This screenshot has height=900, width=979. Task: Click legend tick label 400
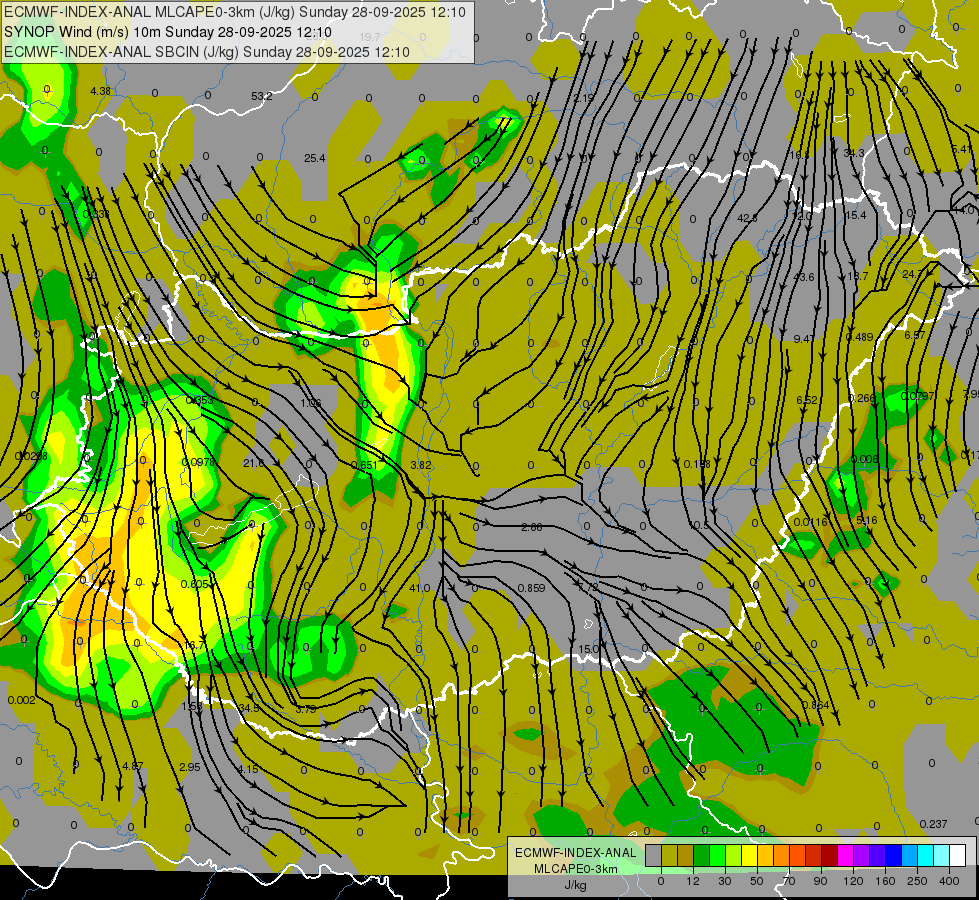click(949, 881)
